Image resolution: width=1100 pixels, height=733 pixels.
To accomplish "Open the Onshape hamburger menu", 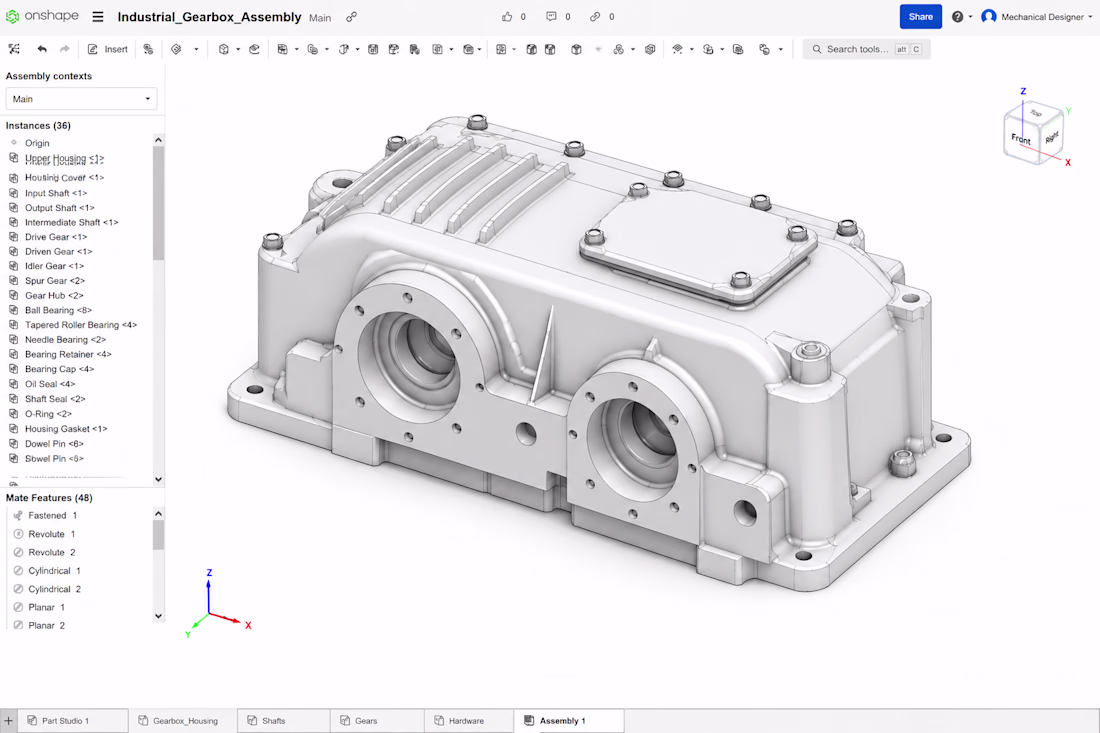I will pyautogui.click(x=98, y=17).
